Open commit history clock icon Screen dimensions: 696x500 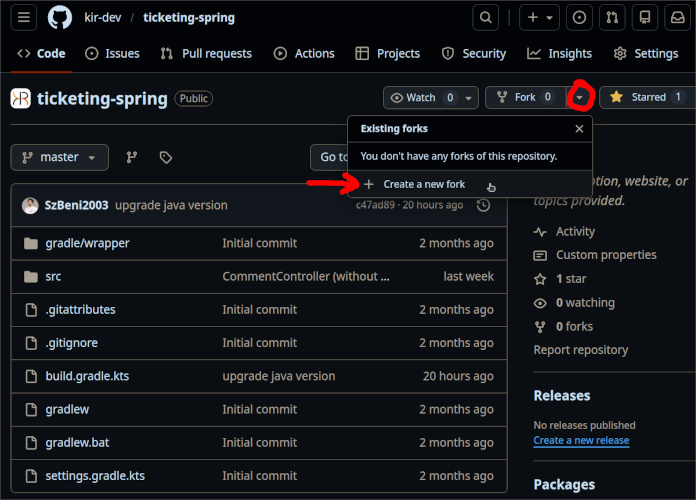pyautogui.click(x=484, y=205)
